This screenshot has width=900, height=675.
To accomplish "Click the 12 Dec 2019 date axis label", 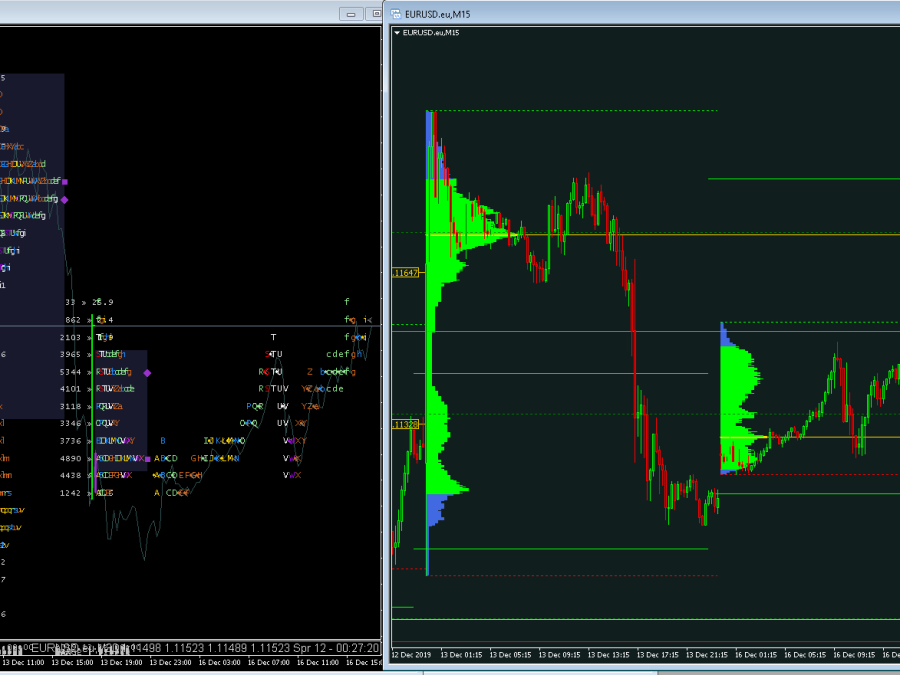I will point(410,655).
